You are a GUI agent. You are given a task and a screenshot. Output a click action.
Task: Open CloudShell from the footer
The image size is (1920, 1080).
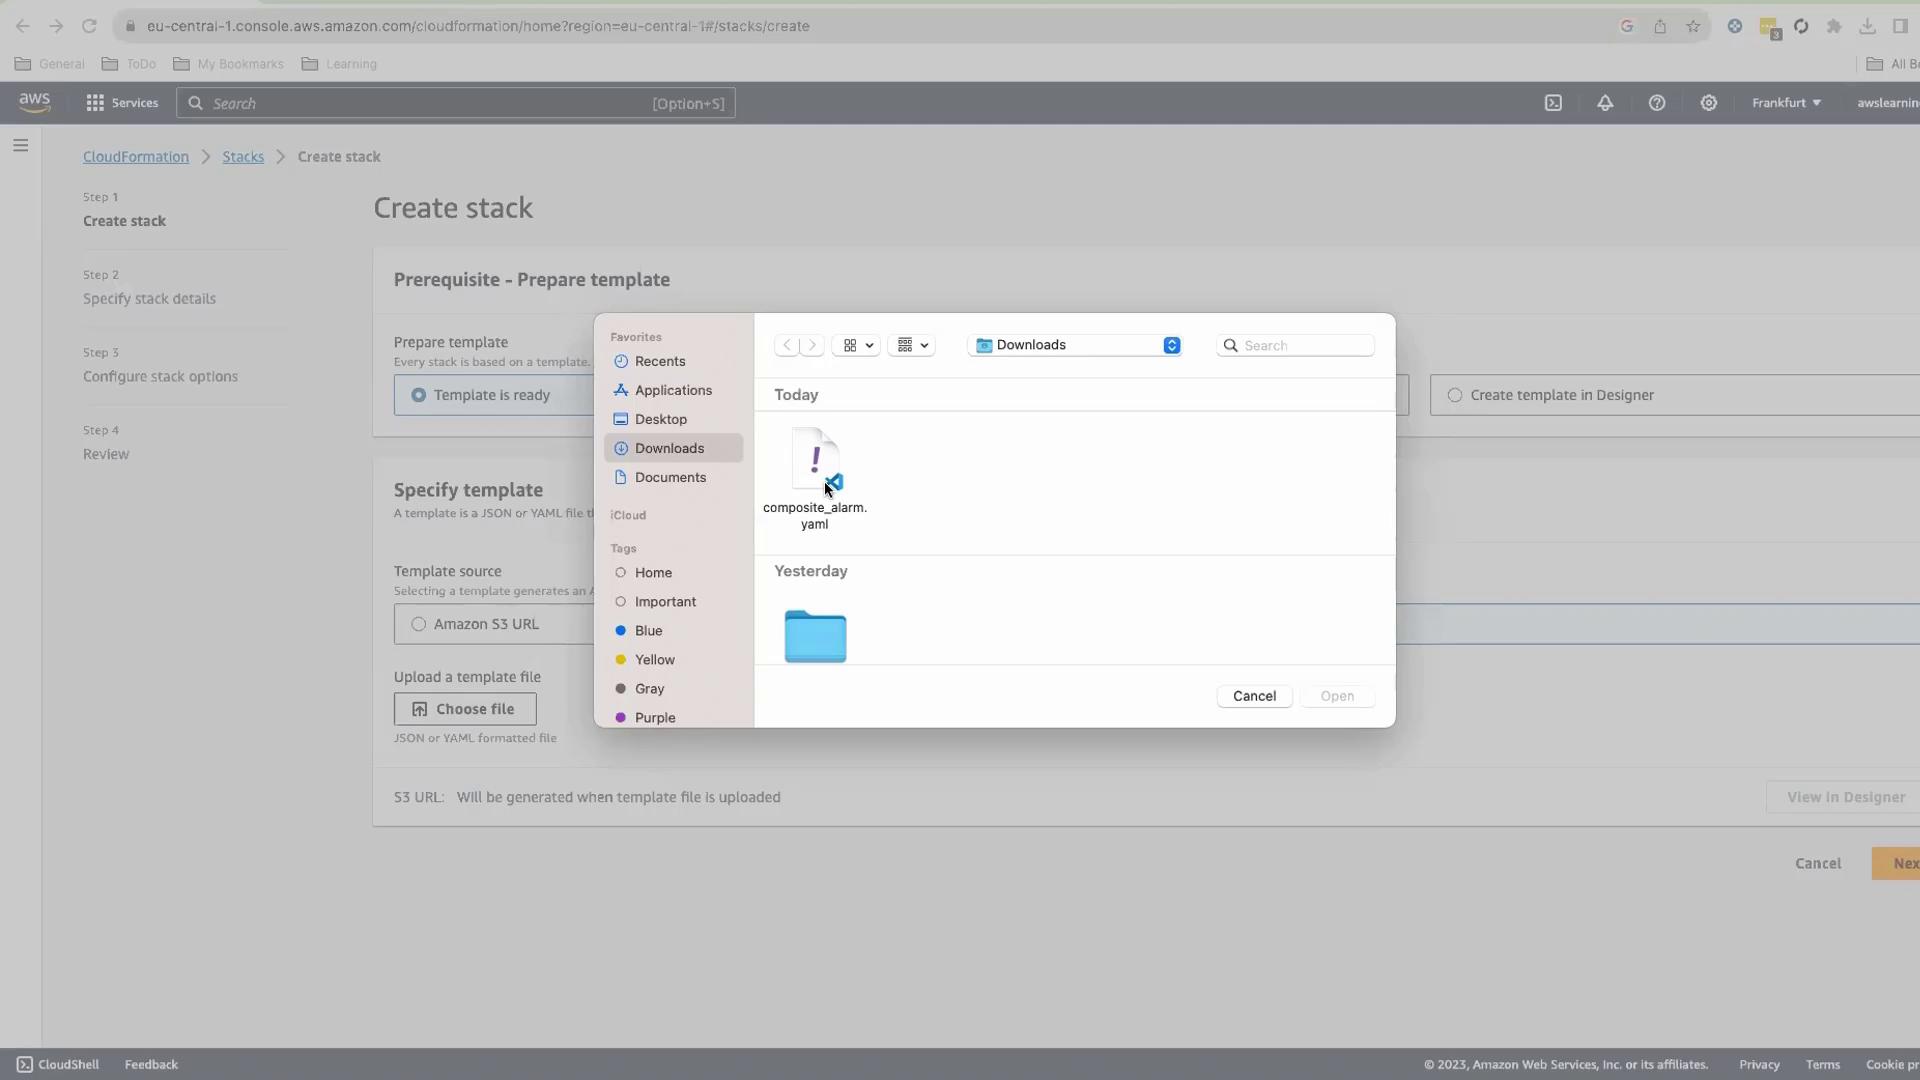click(x=58, y=1065)
